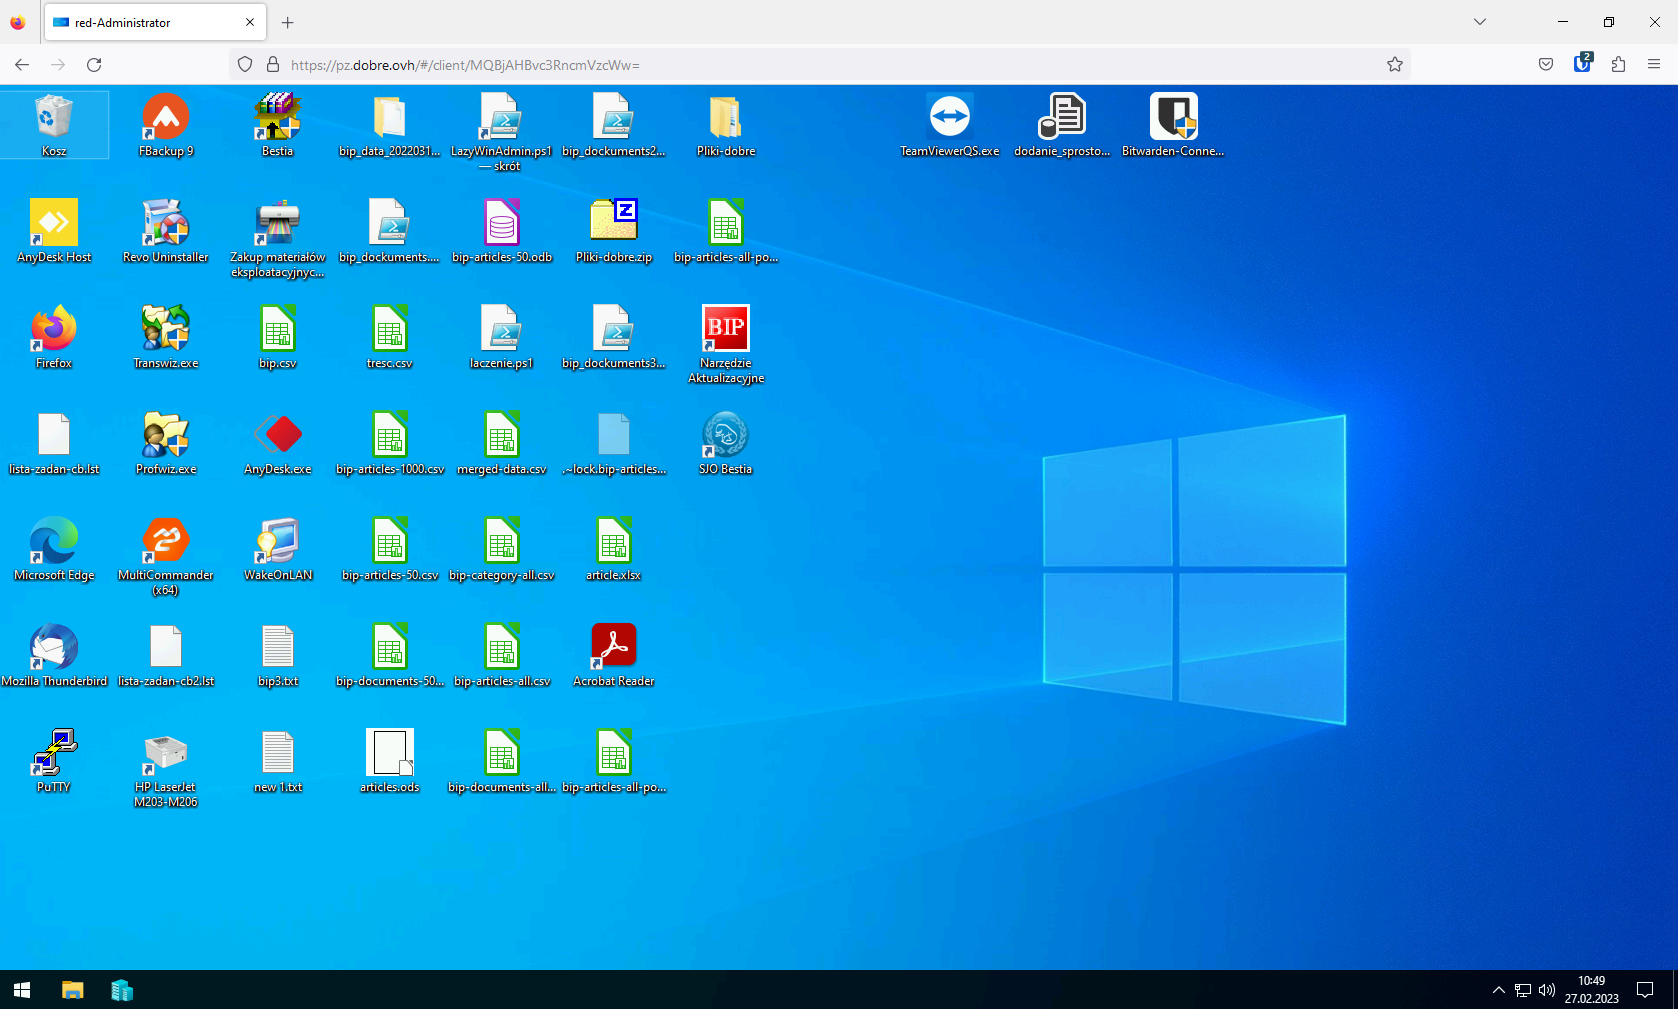The height and width of the screenshot is (1009, 1678).
Task: Reload the current page
Action: pyautogui.click(x=94, y=65)
